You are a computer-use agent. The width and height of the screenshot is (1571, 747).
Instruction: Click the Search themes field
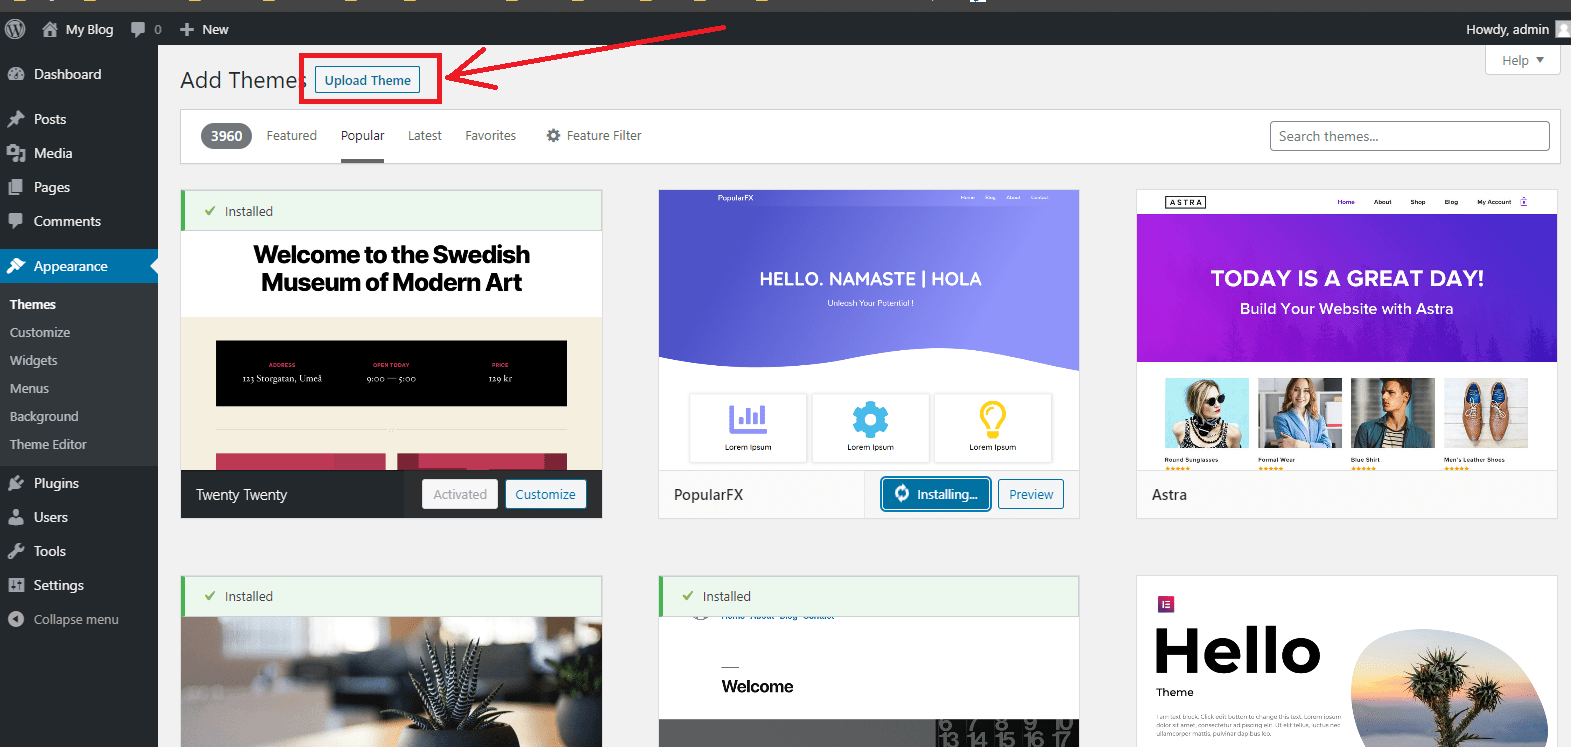(1409, 136)
